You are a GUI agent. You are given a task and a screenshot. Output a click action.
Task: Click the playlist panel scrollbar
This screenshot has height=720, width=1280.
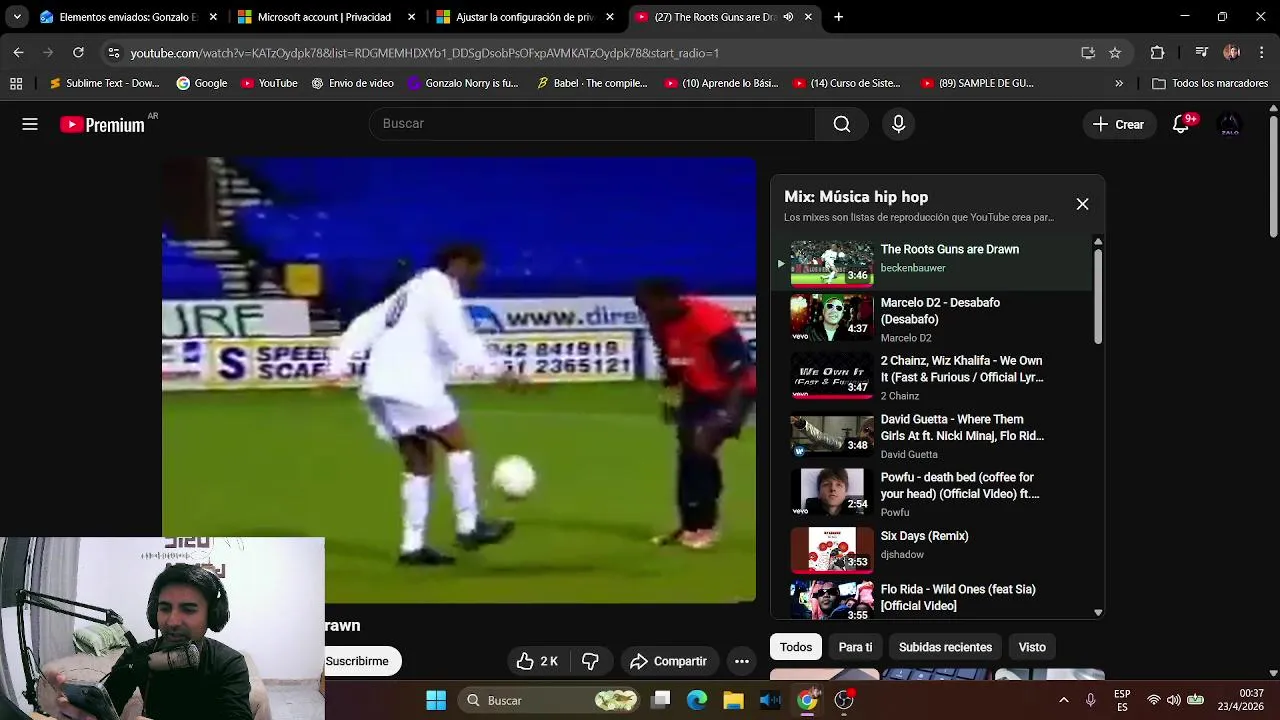pyautogui.click(x=1098, y=296)
